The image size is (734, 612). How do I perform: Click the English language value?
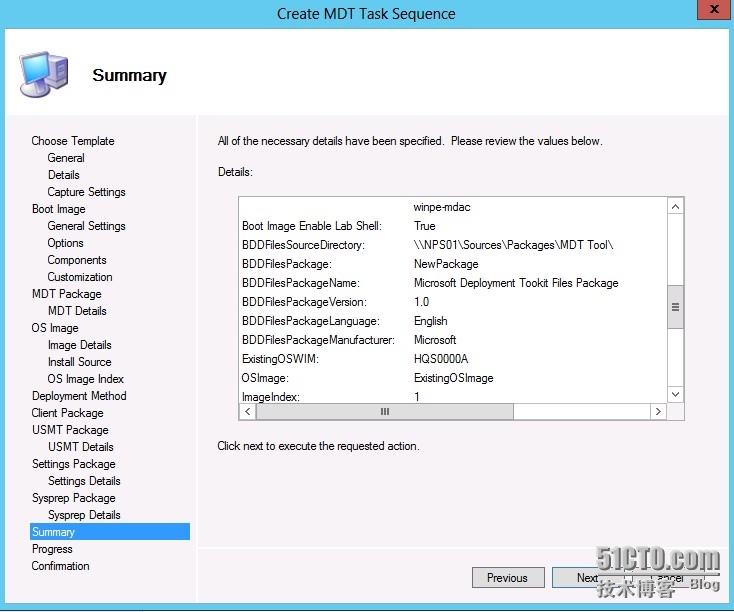pyautogui.click(x=431, y=321)
